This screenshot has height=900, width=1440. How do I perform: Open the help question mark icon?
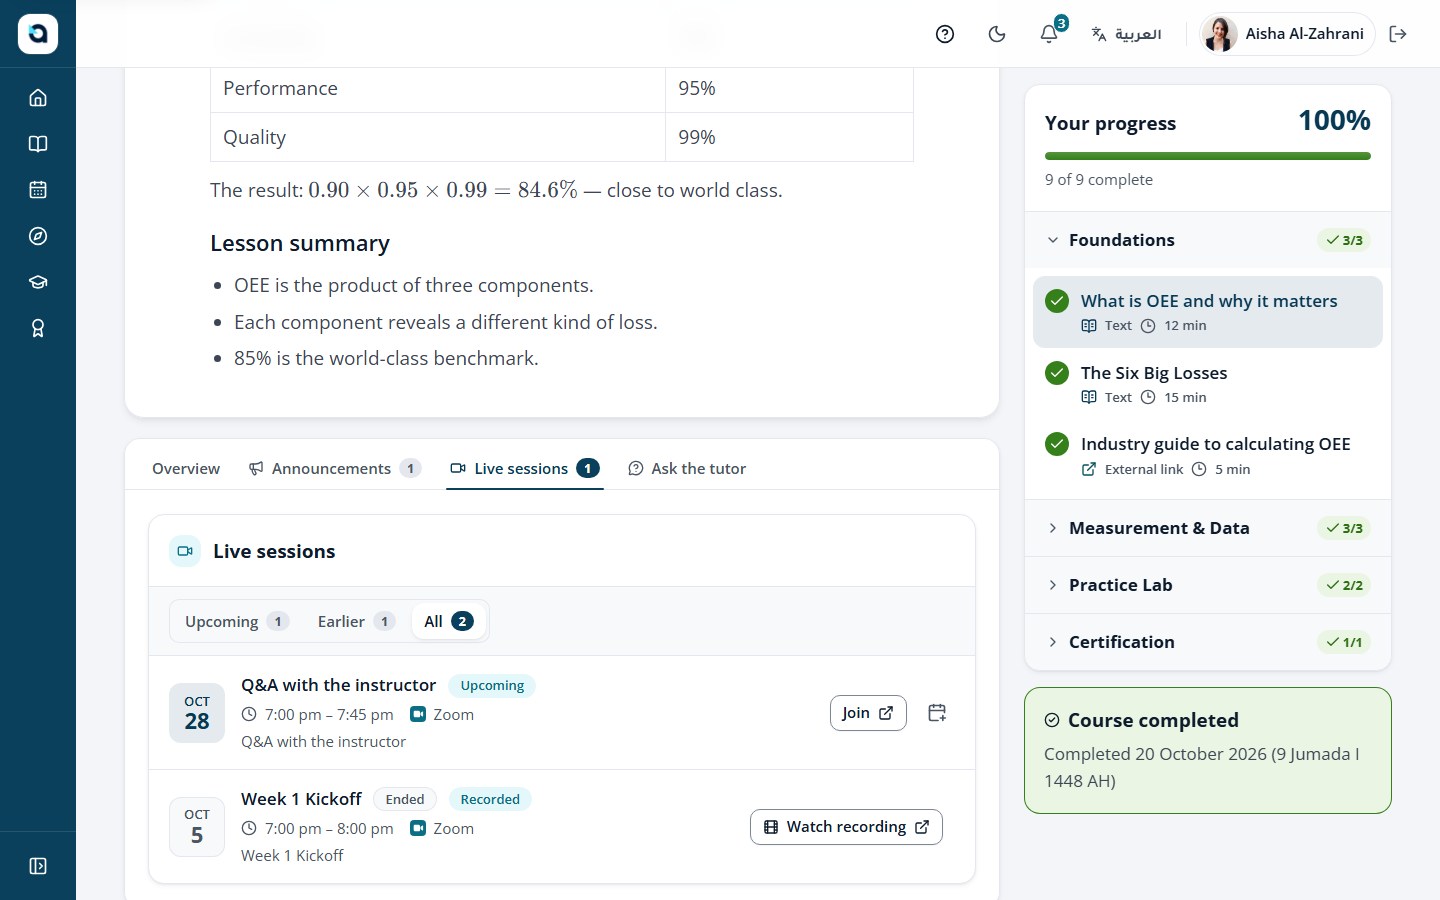(x=945, y=34)
